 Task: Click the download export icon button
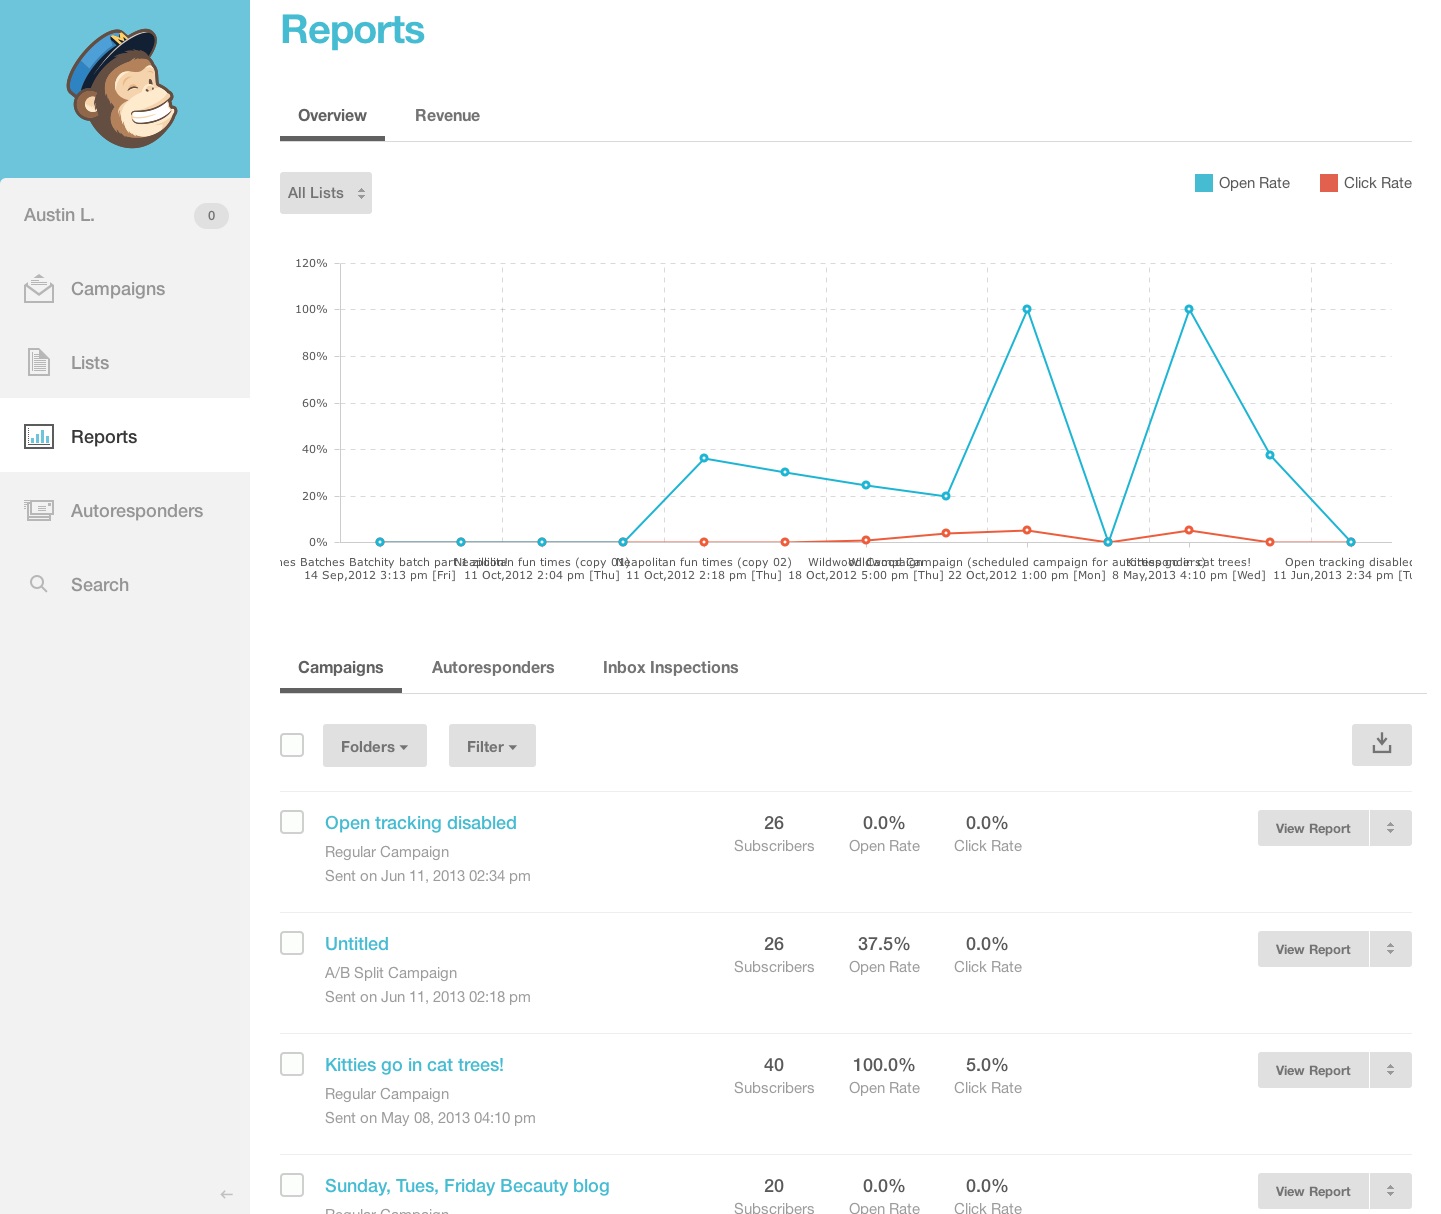coord(1381,745)
